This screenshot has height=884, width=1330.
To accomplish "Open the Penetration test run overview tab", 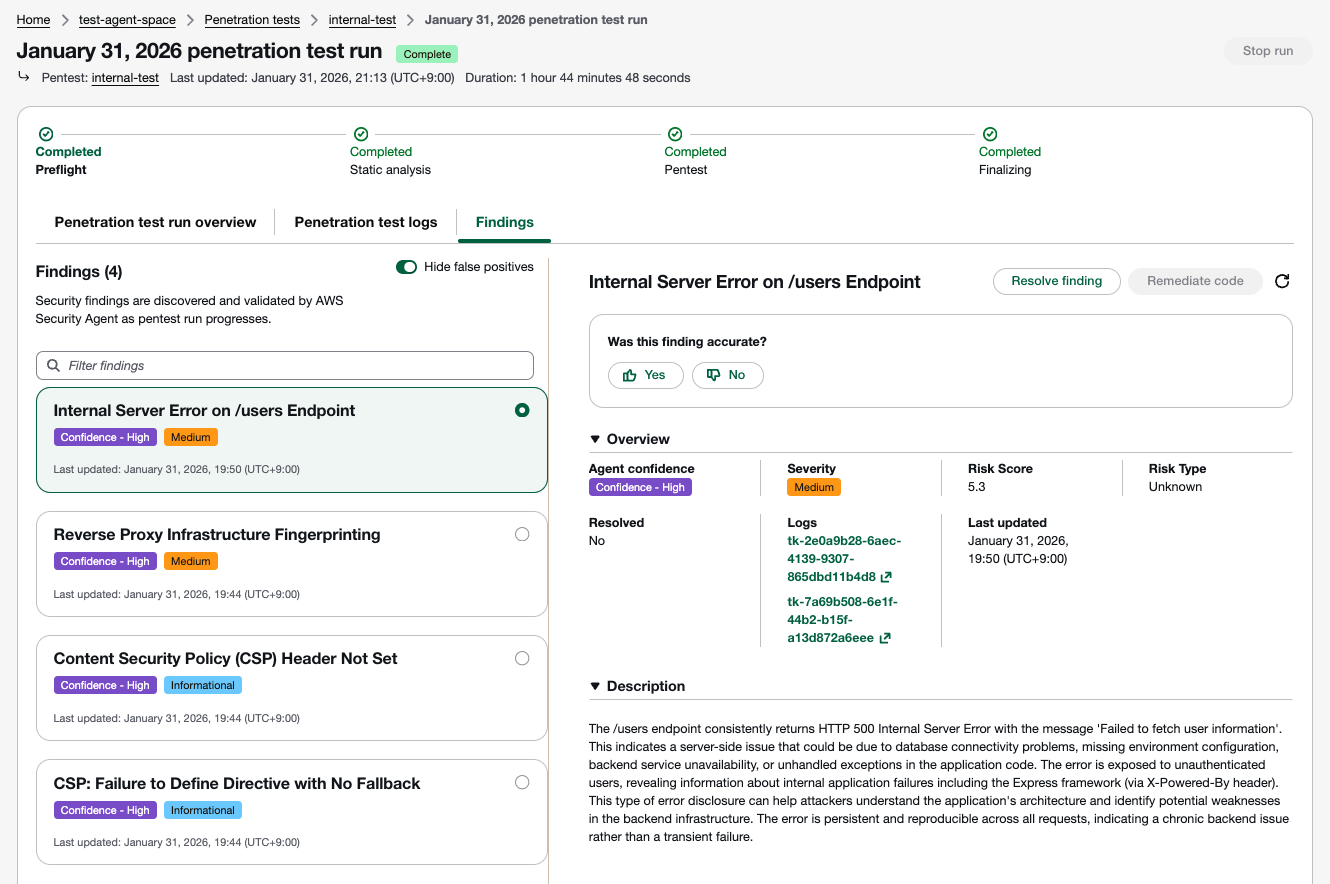I will 155,222.
